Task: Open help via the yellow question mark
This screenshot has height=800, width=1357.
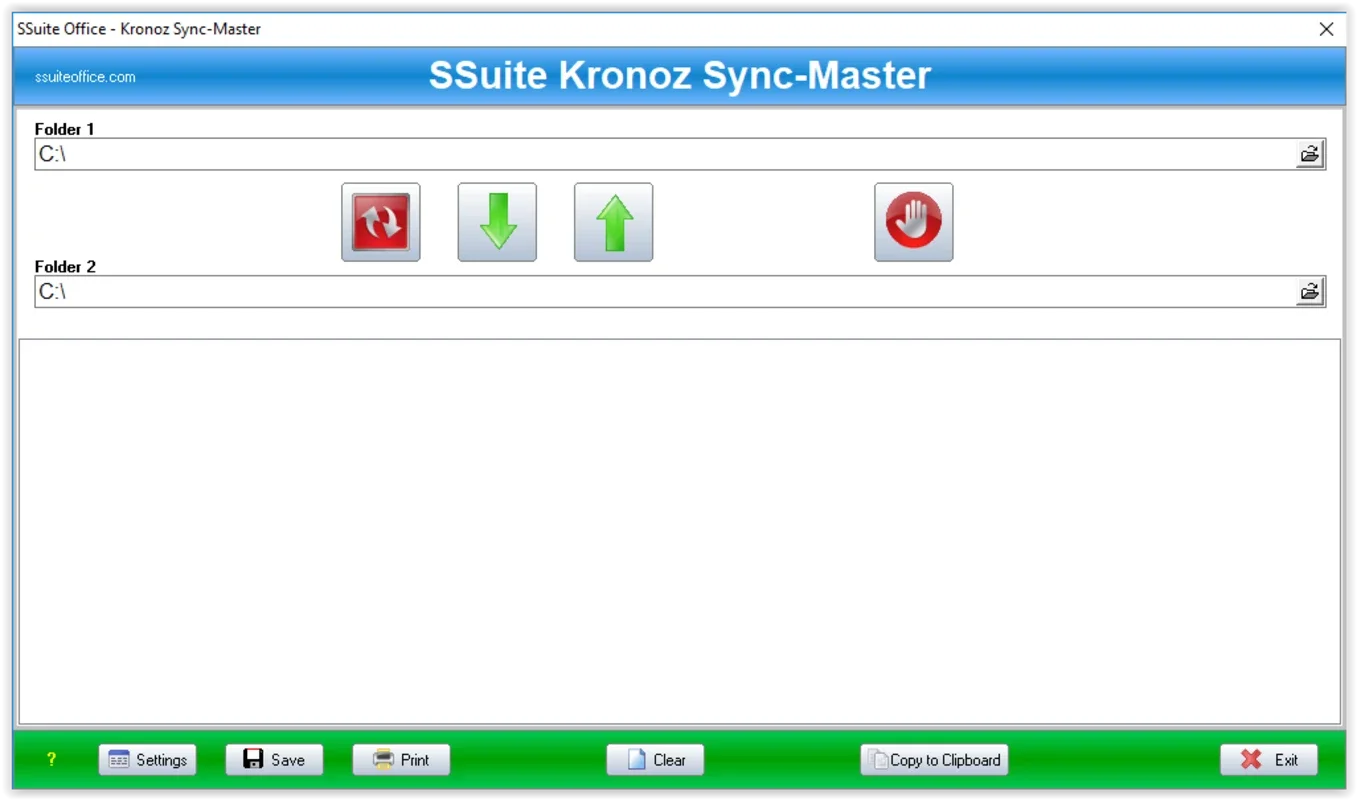Action: coord(51,760)
